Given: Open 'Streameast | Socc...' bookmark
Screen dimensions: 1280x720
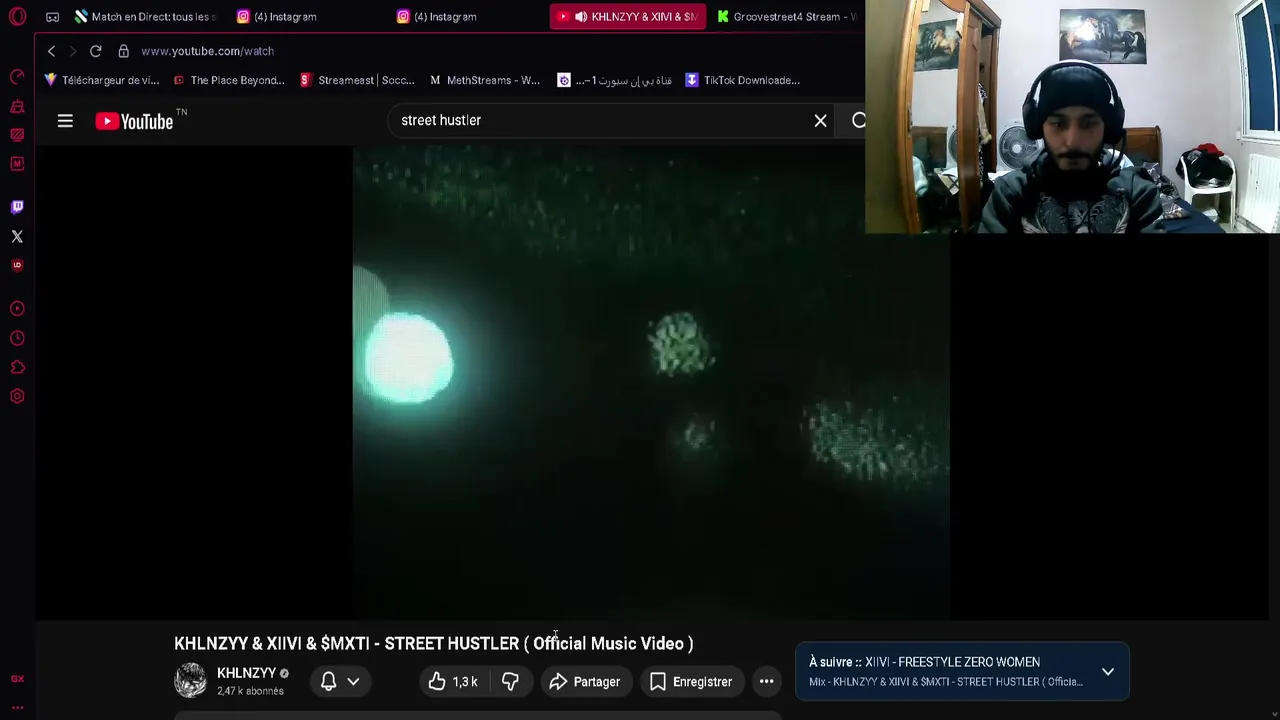Looking at the screenshot, I should (x=357, y=80).
